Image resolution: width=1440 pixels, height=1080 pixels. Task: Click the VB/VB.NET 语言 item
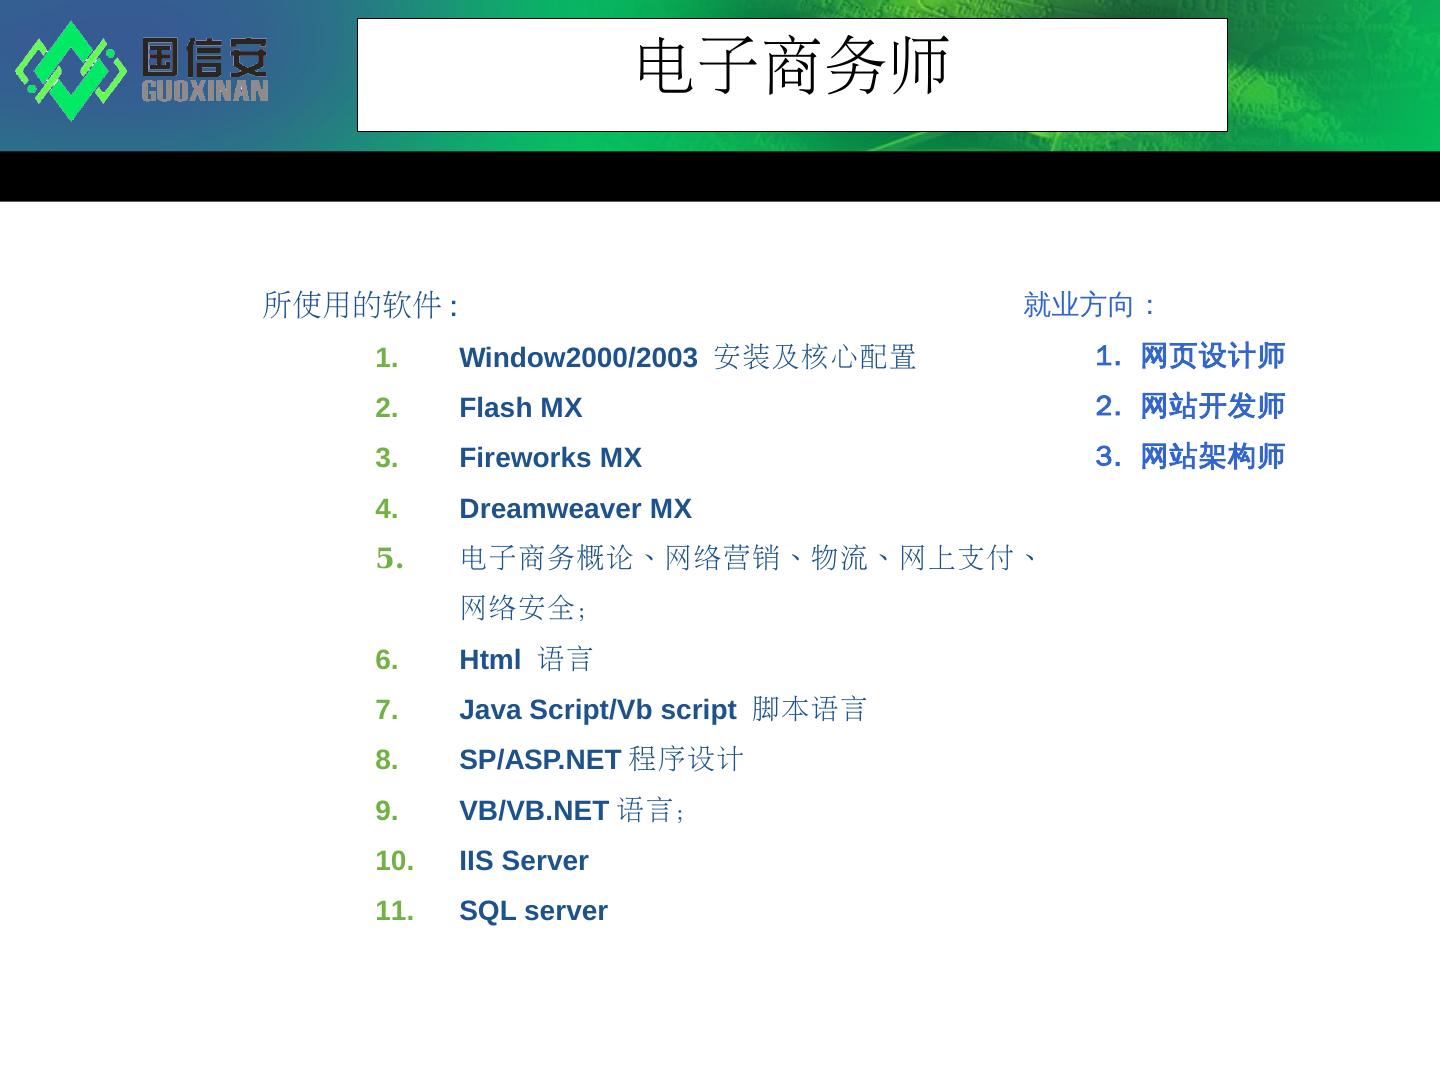click(x=571, y=810)
